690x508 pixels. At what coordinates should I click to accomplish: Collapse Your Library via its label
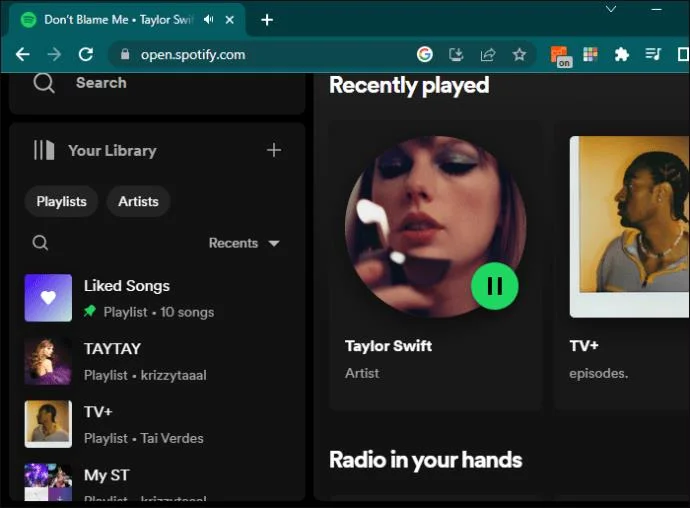[x=112, y=151]
